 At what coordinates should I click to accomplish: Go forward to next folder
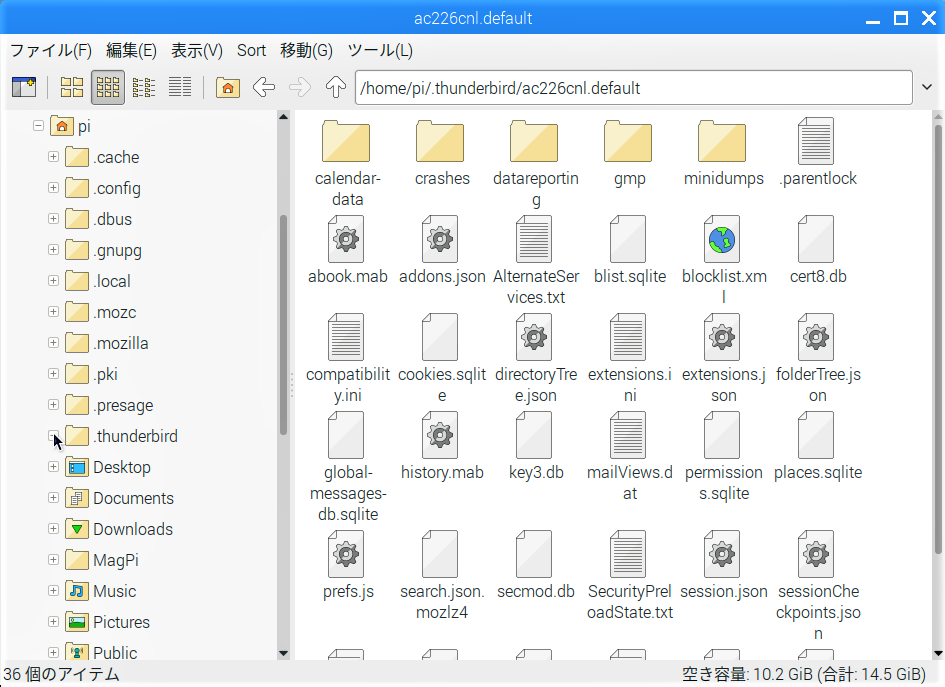click(300, 87)
